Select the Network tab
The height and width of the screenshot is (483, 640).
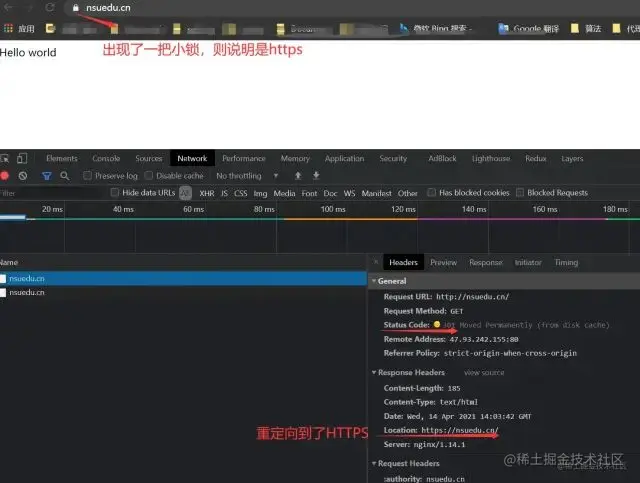coord(192,158)
